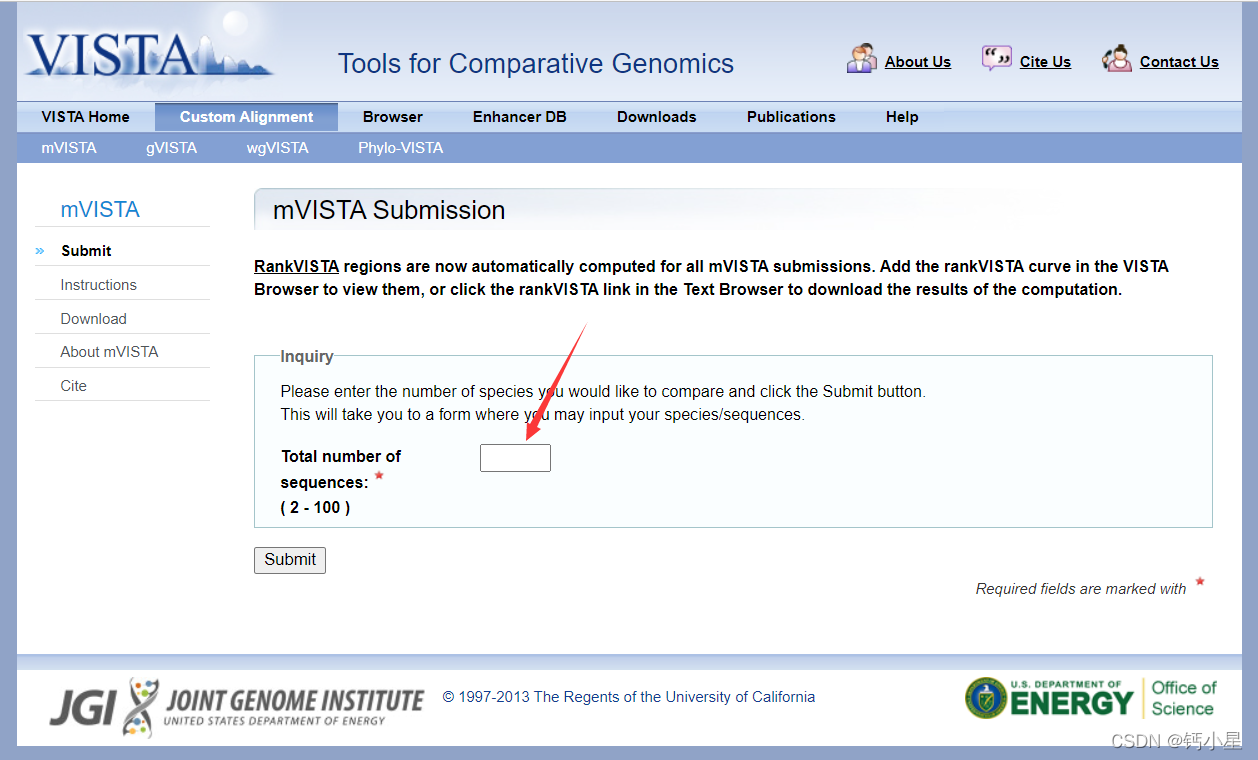Open Instructions in the mVISTA sidebar
This screenshot has height=760, width=1258.
tap(98, 285)
